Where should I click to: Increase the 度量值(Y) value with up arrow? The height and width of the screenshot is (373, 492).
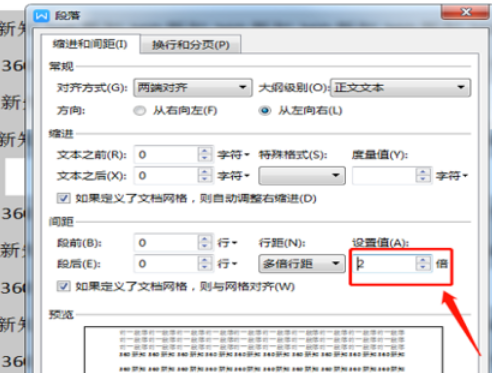[423, 172]
